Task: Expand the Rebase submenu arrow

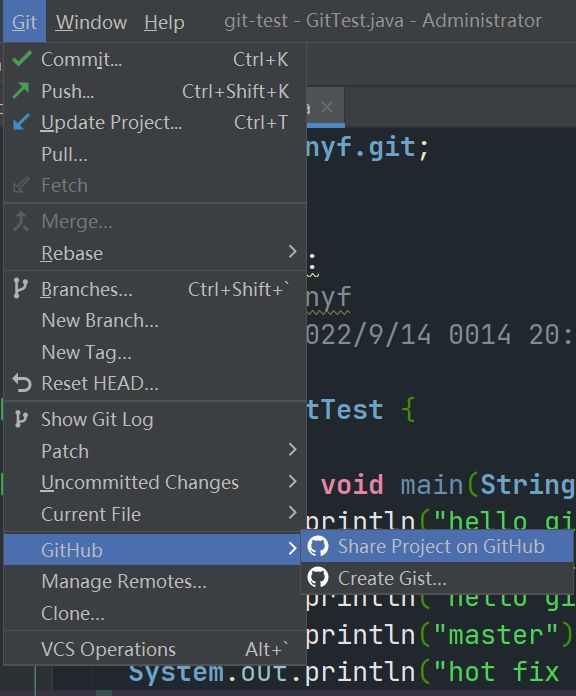Action: click(x=292, y=252)
